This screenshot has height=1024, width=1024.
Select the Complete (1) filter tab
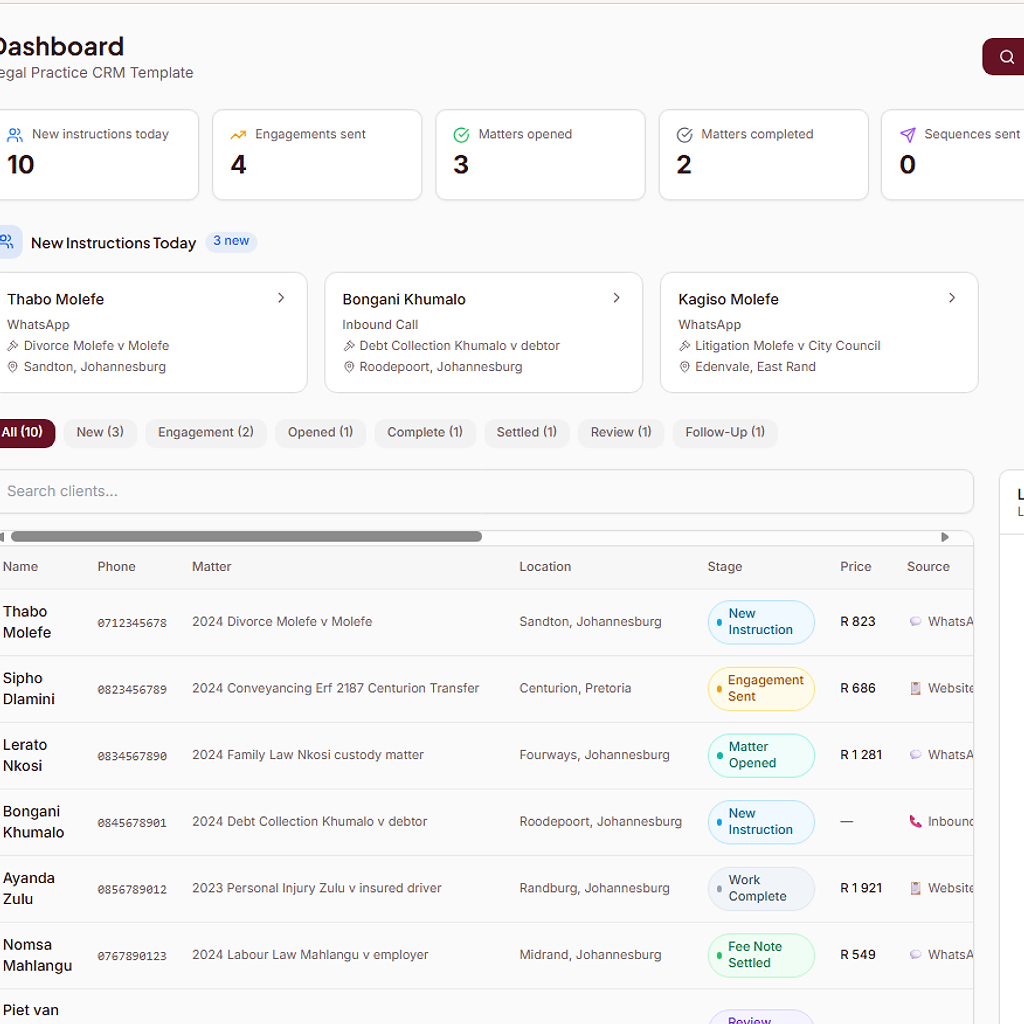click(425, 433)
